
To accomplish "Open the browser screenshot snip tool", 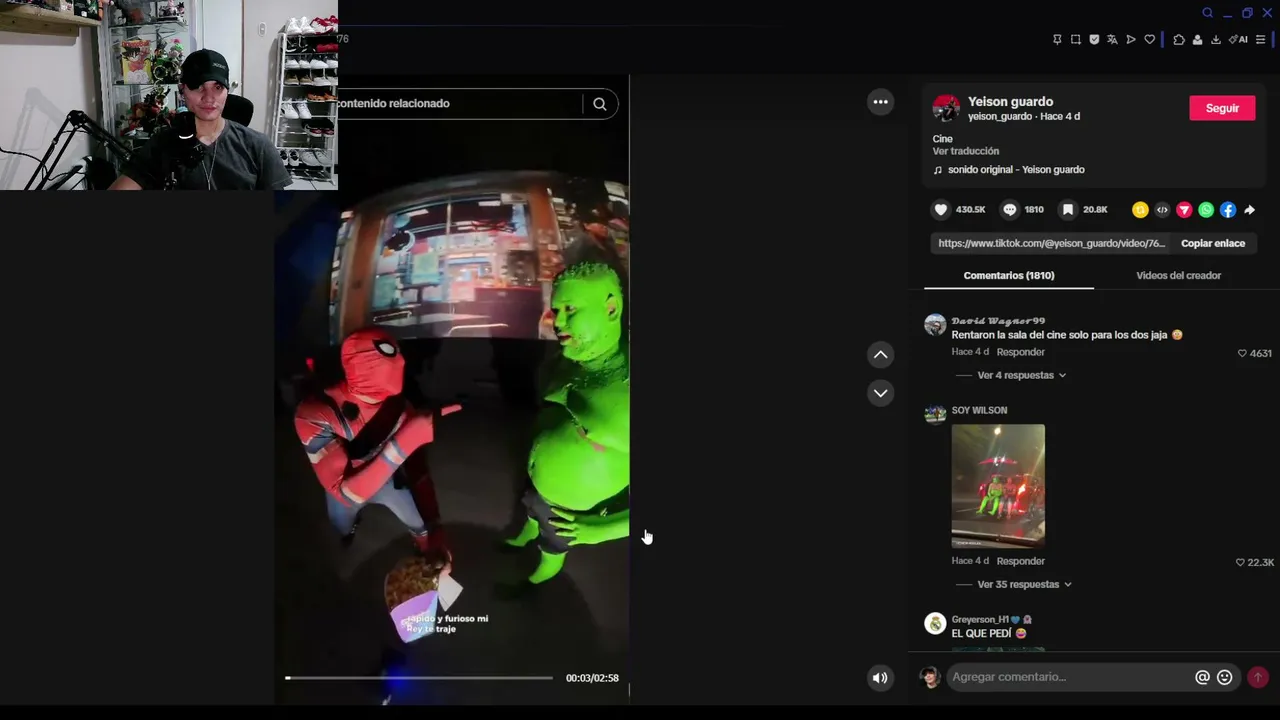I will pos(1076,40).
